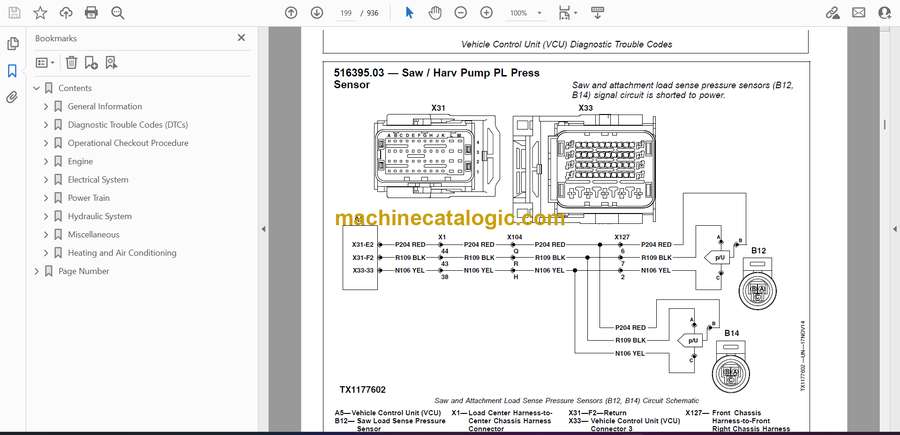Click the 516395.03 Saw / Harv Pump heading
Viewport: 900px width, 435px height.
tap(436, 79)
